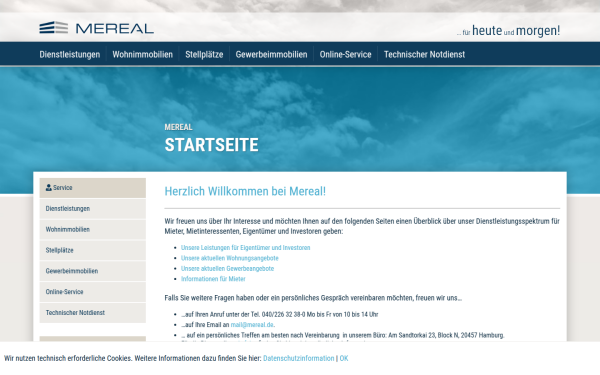This screenshot has width=600, height=375.
Task: Select Online-Service in the sidebar menu
Action: [x=93, y=292]
